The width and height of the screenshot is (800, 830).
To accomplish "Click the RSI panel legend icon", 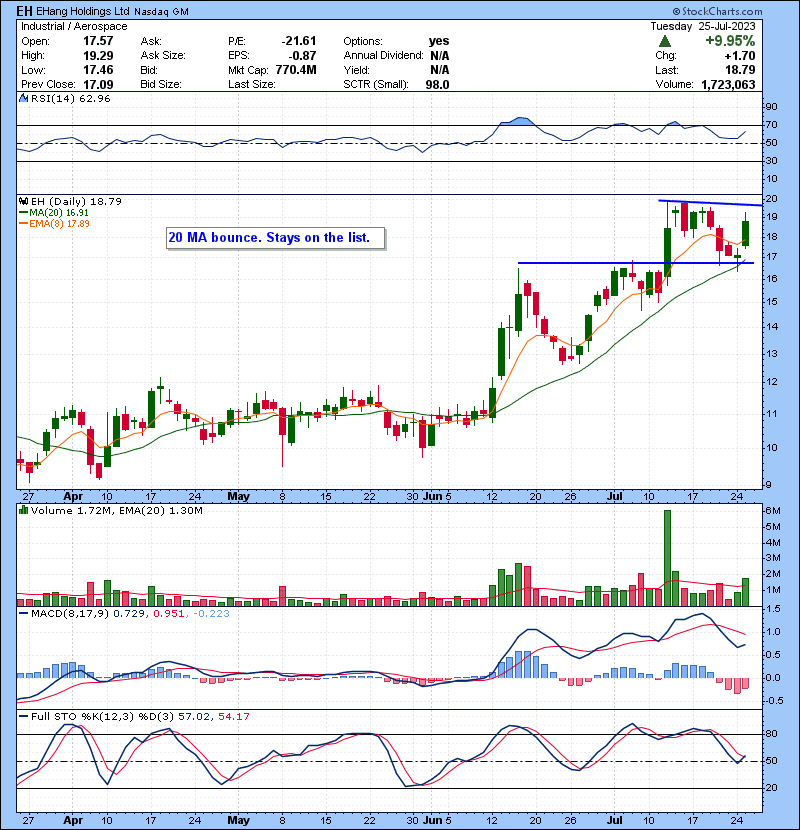I will pyautogui.click(x=23, y=98).
